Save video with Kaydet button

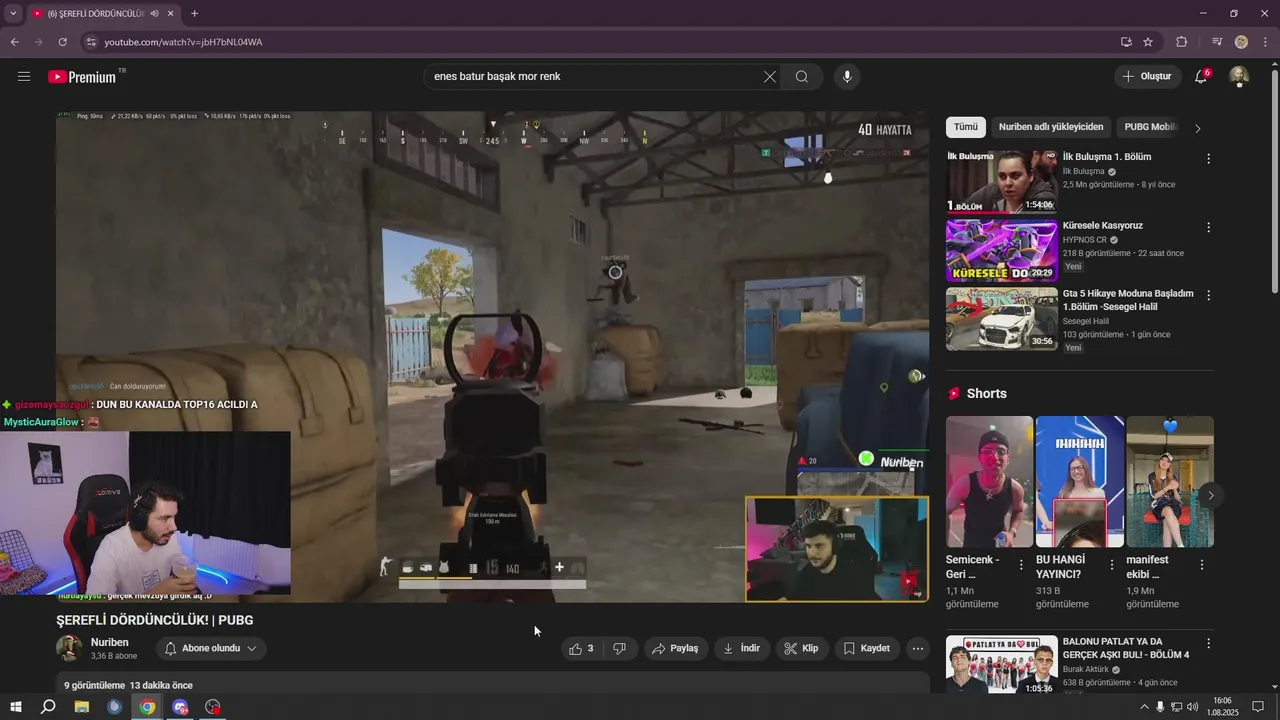(x=866, y=648)
